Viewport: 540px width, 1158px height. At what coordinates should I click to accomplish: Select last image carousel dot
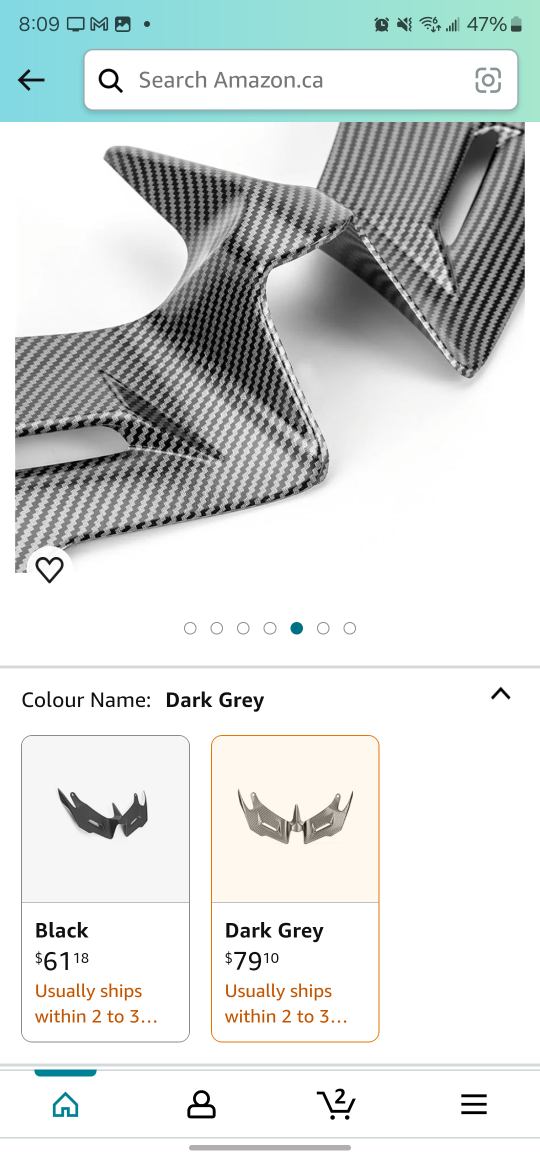click(349, 628)
